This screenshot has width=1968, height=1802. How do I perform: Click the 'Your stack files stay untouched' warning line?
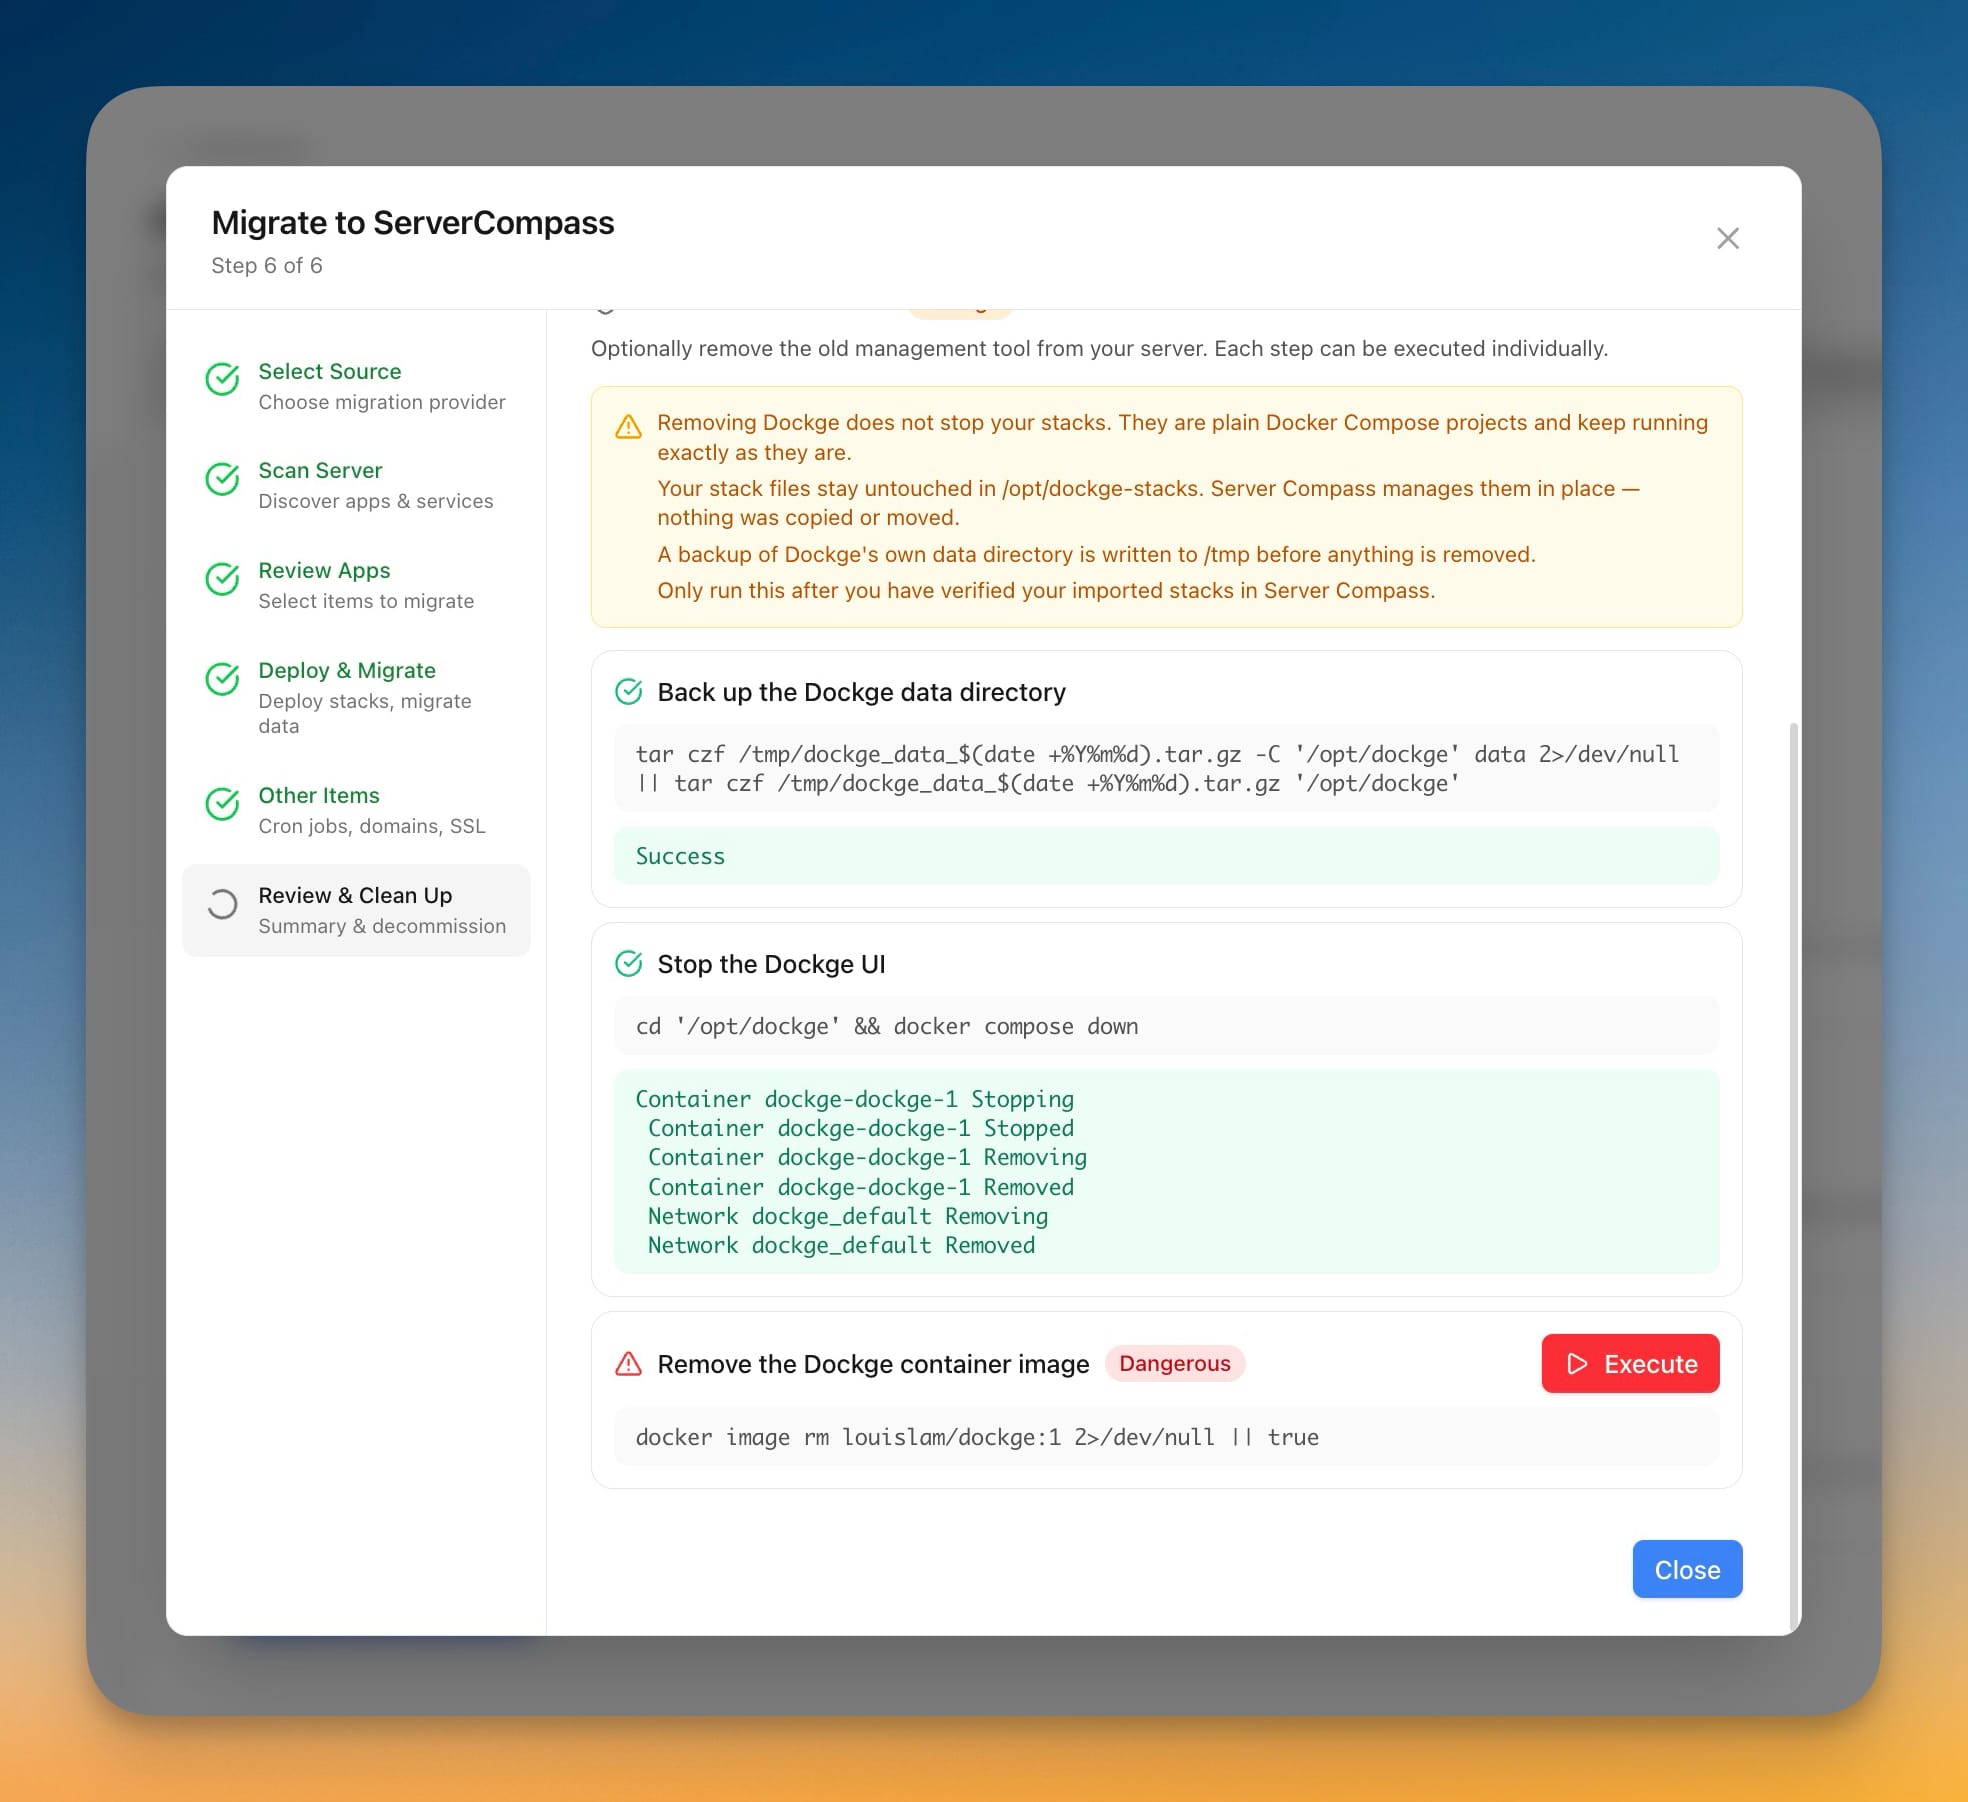point(1148,503)
